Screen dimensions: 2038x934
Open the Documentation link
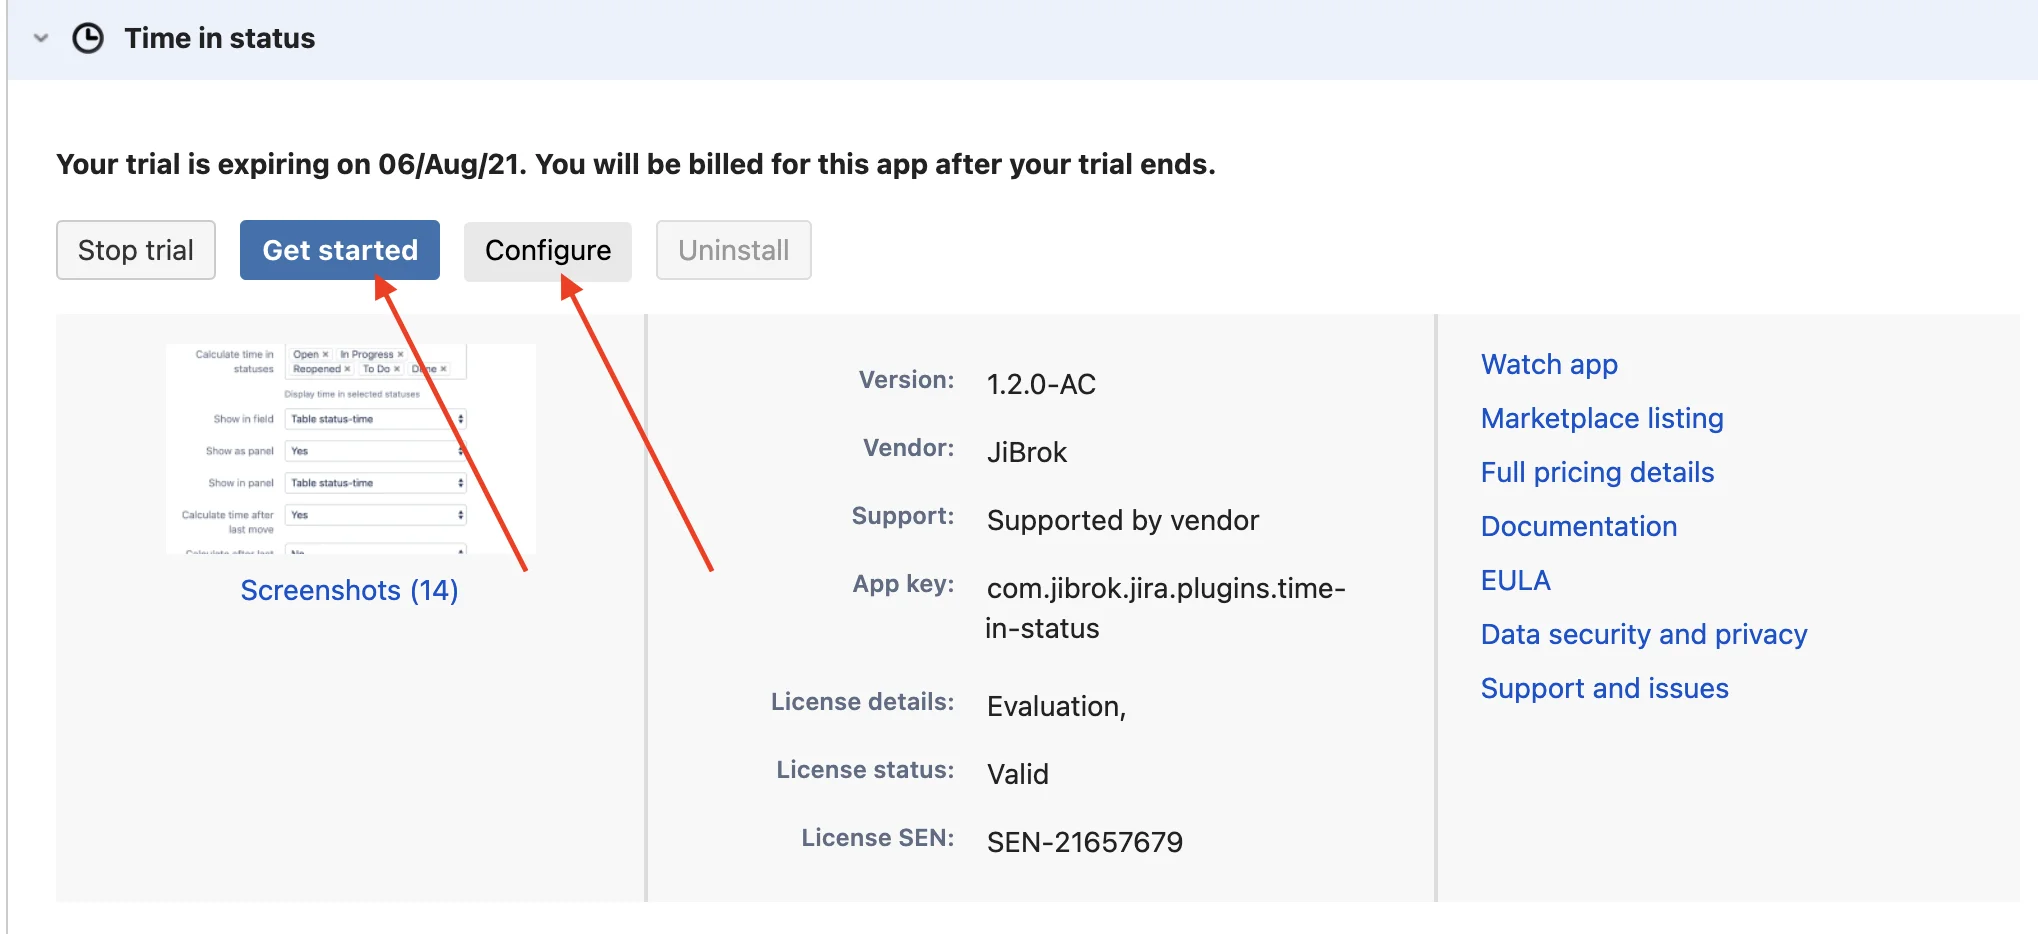pyautogui.click(x=1579, y=526)
